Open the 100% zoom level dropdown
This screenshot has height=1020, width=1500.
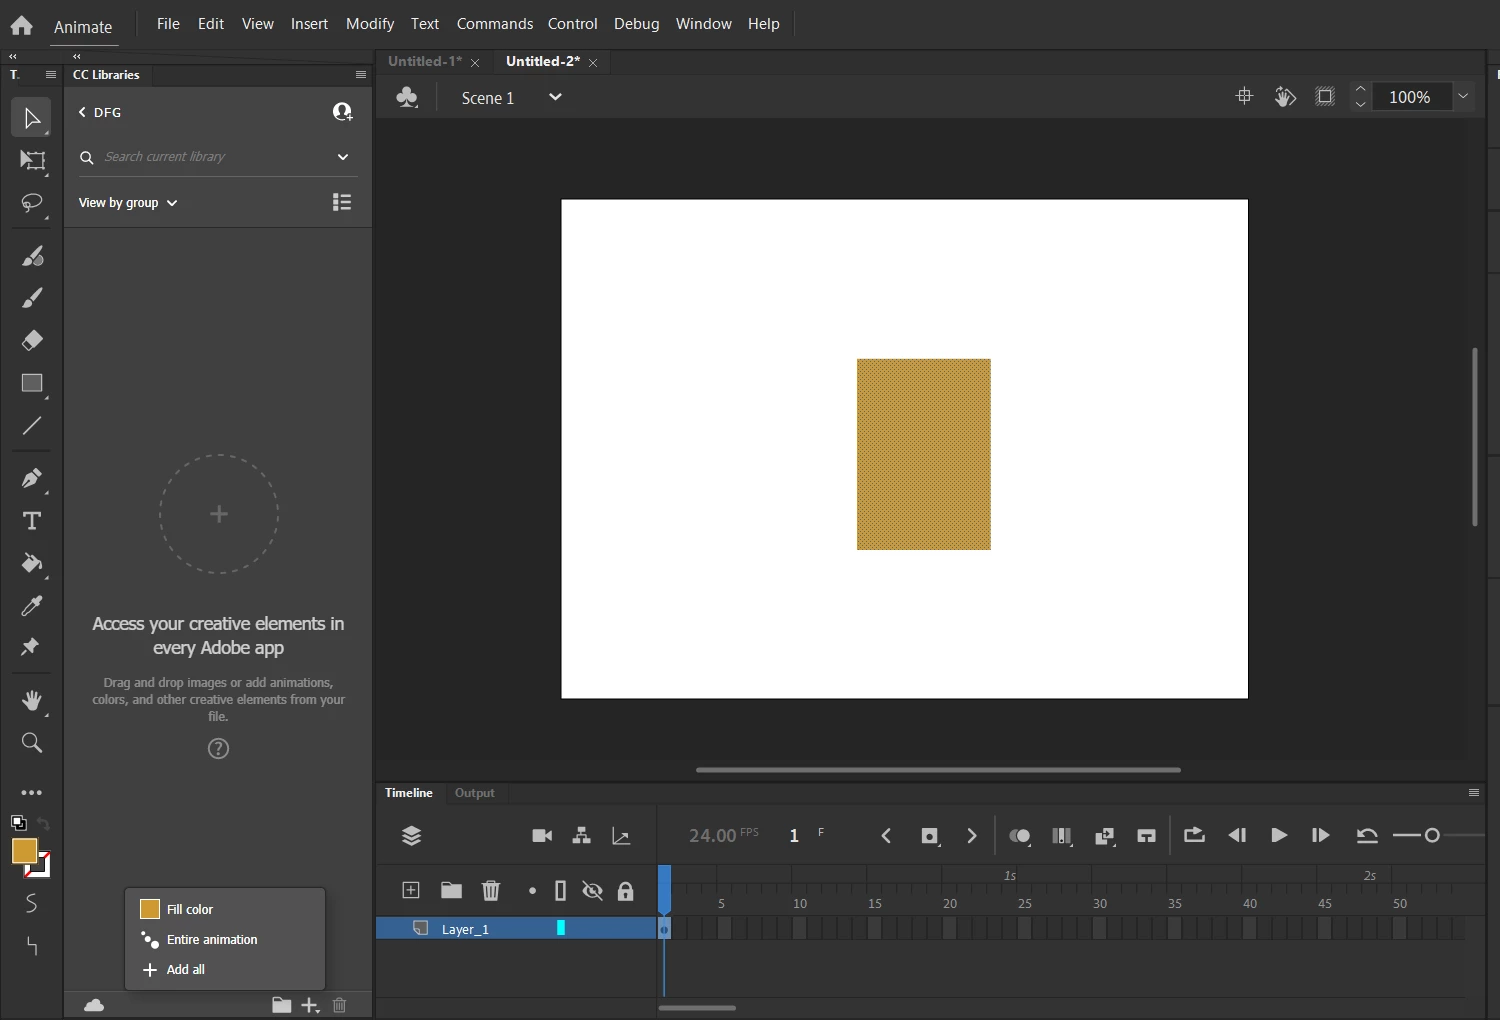pos(1463,97)
